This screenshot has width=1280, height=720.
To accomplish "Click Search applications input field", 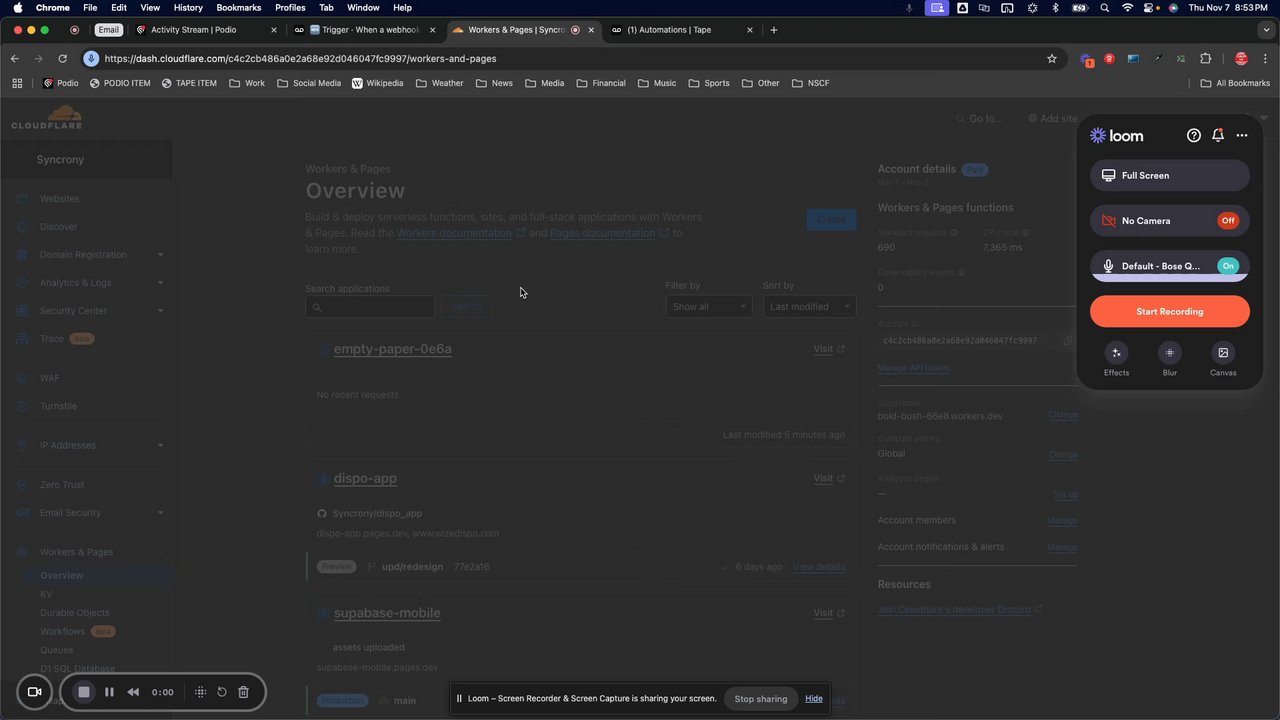I will pyautogui.click(x=370, y=307).
